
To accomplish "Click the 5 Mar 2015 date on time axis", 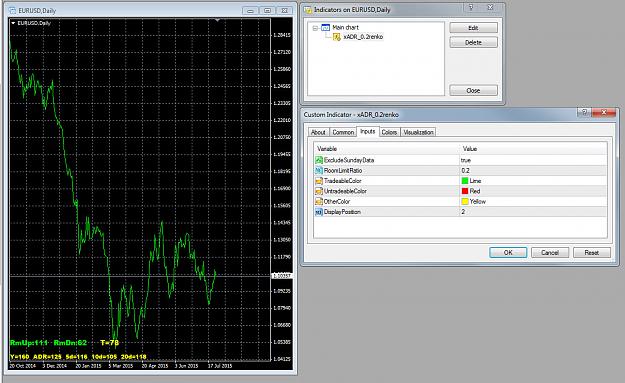I will tap(121, 365).
